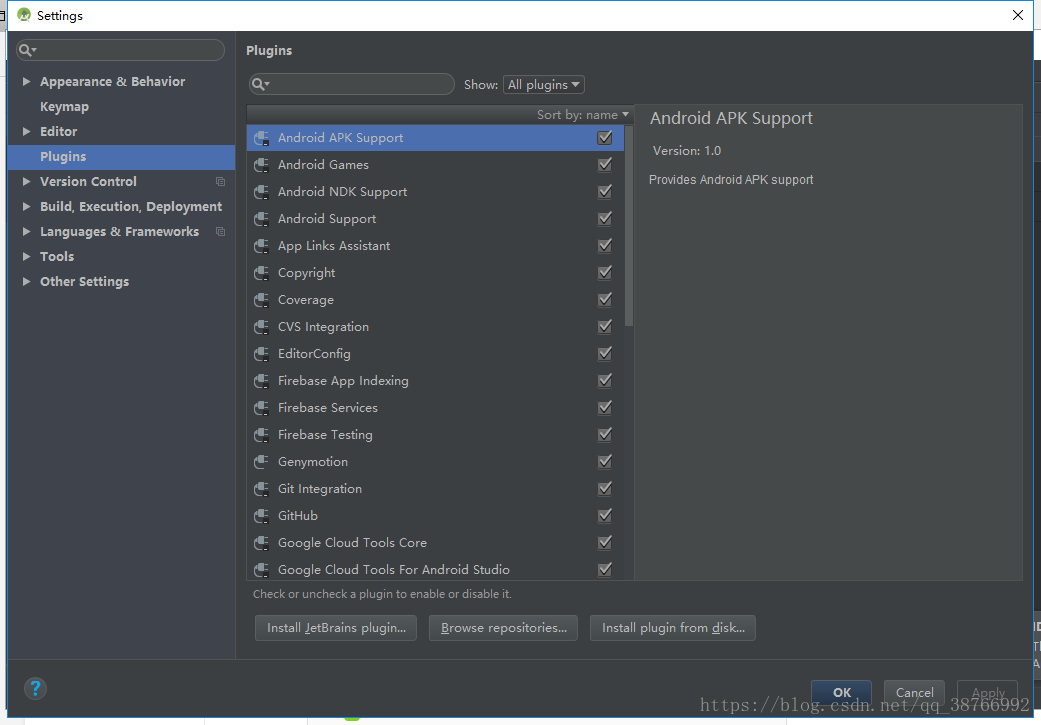Select the Tools category label
The width and height of the screenshot is (1041, 725).
coord(57,256)
